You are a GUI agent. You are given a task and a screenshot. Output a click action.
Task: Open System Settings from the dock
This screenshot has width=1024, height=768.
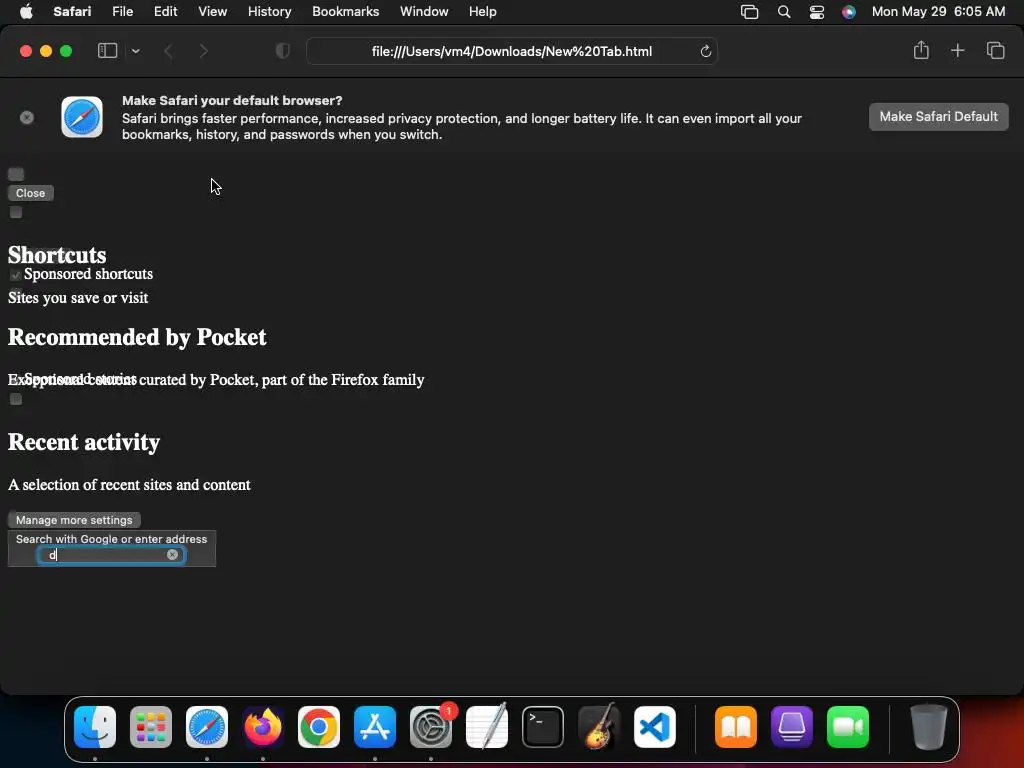click(x=430, y=727)
